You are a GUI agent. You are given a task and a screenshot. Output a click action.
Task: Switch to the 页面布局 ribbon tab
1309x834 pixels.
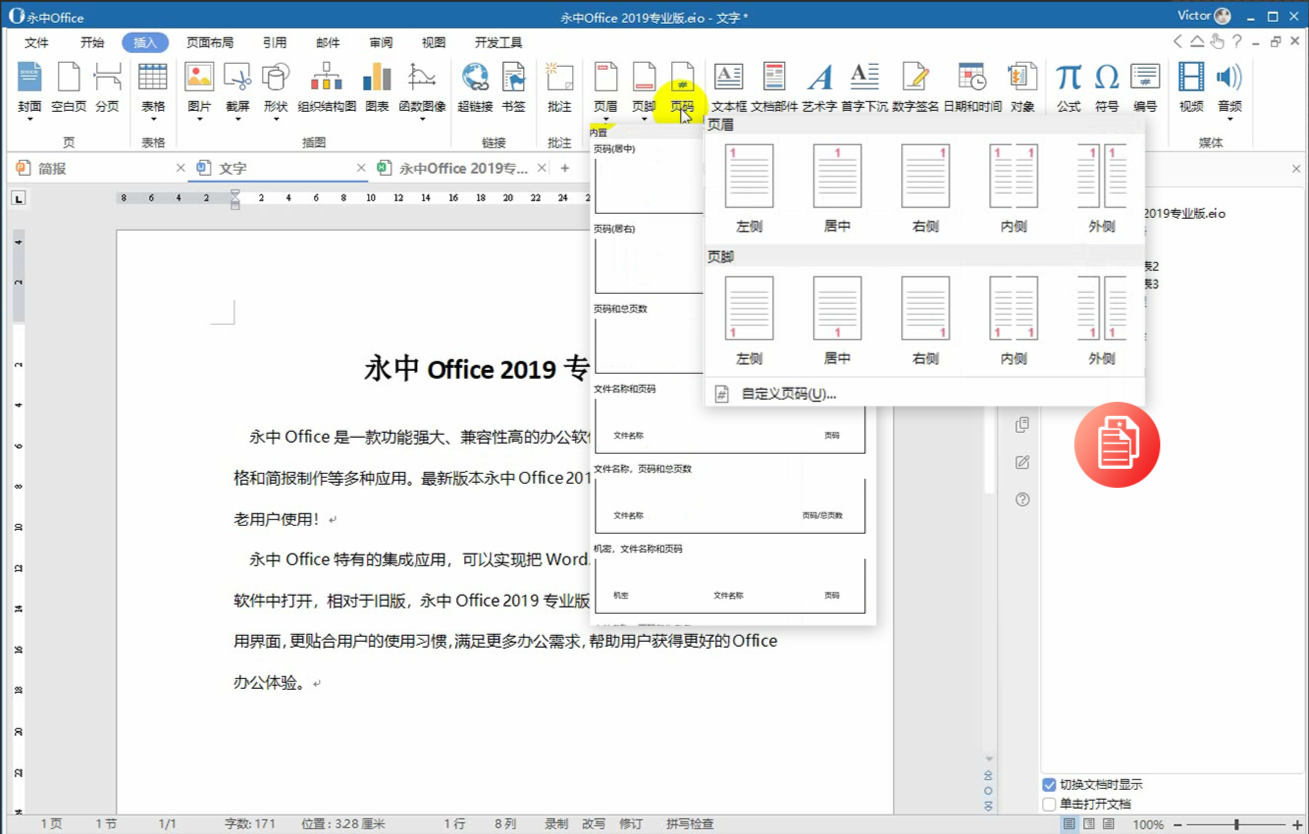point(210,43)
